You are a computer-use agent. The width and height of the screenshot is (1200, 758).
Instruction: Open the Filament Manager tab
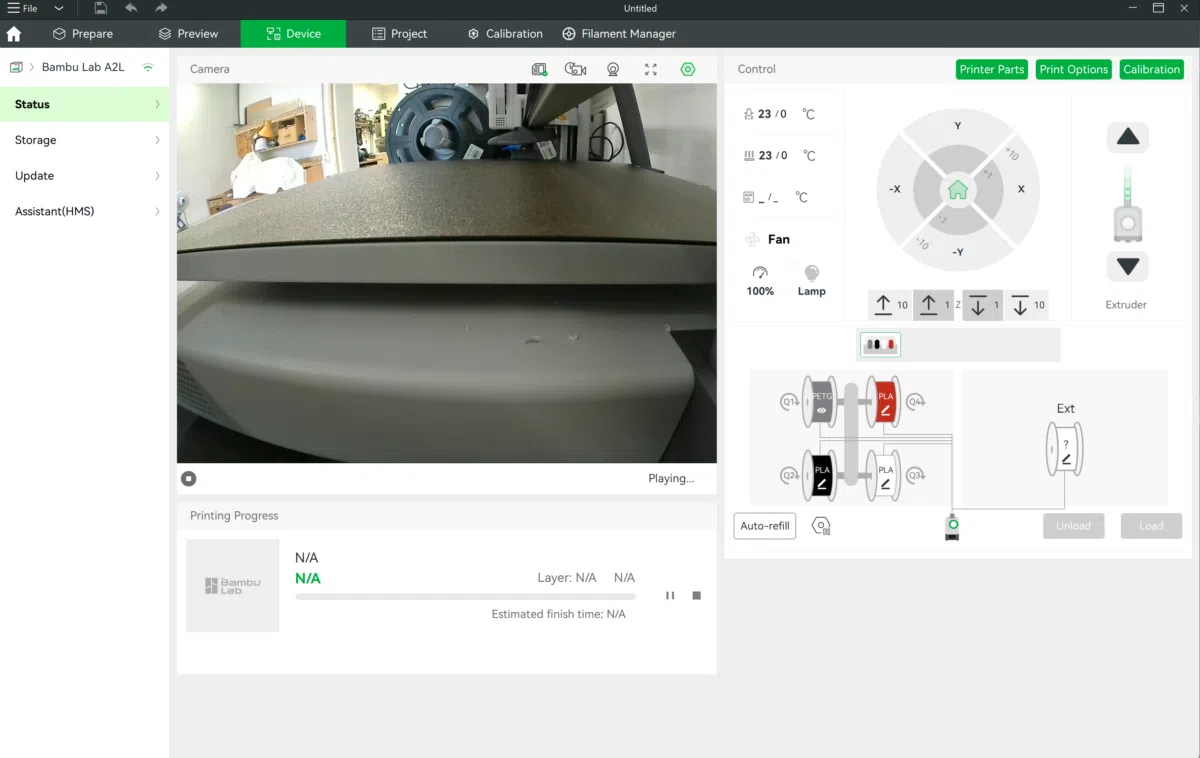619,34
